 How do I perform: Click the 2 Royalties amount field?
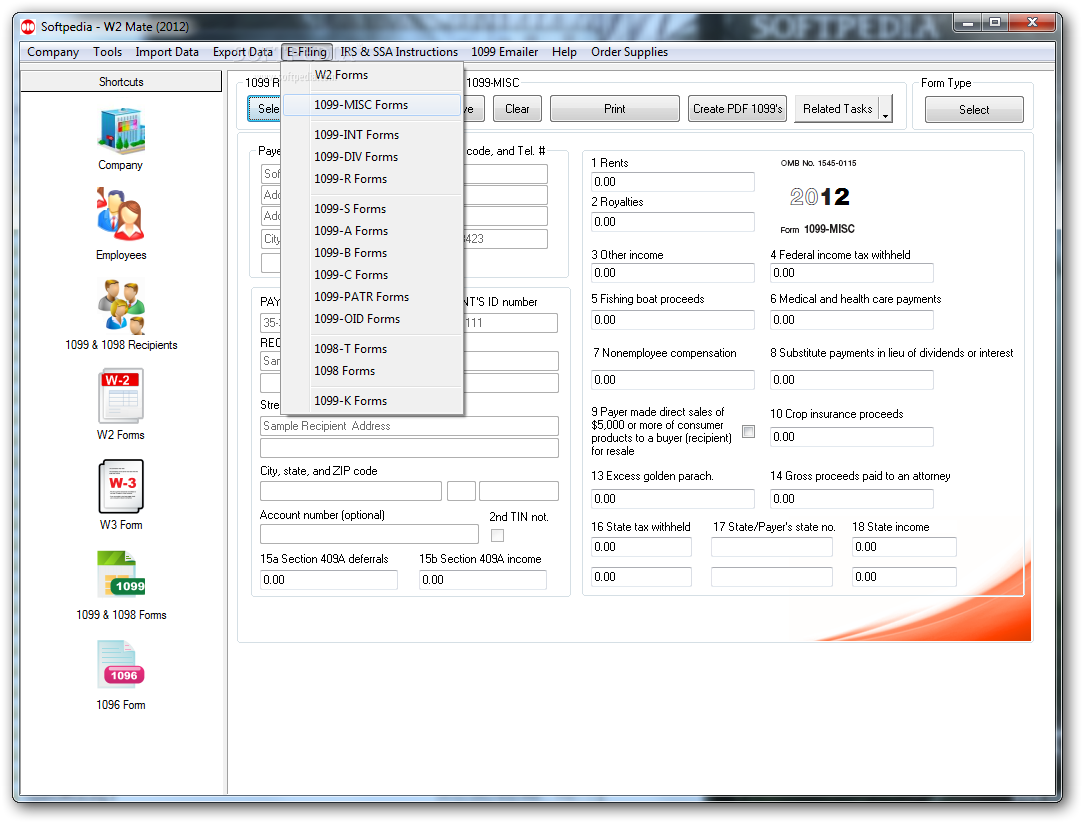click(672, 222)
